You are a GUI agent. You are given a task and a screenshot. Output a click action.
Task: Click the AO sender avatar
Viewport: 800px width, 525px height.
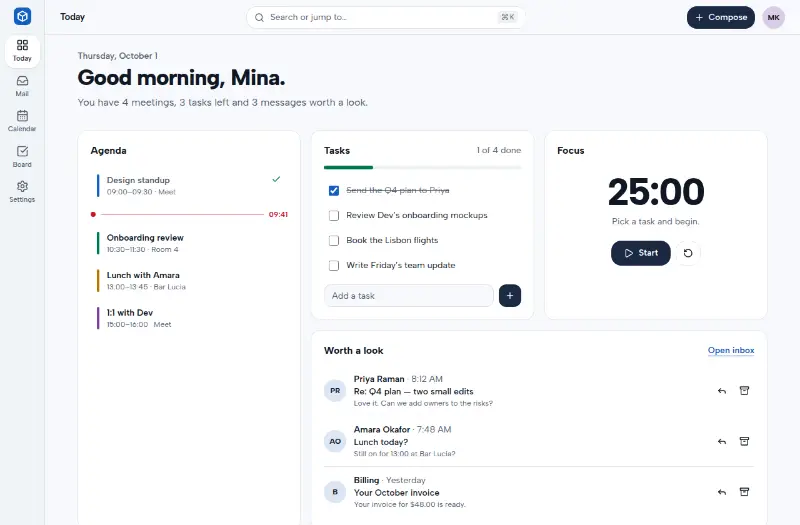[x=335, y=441]
